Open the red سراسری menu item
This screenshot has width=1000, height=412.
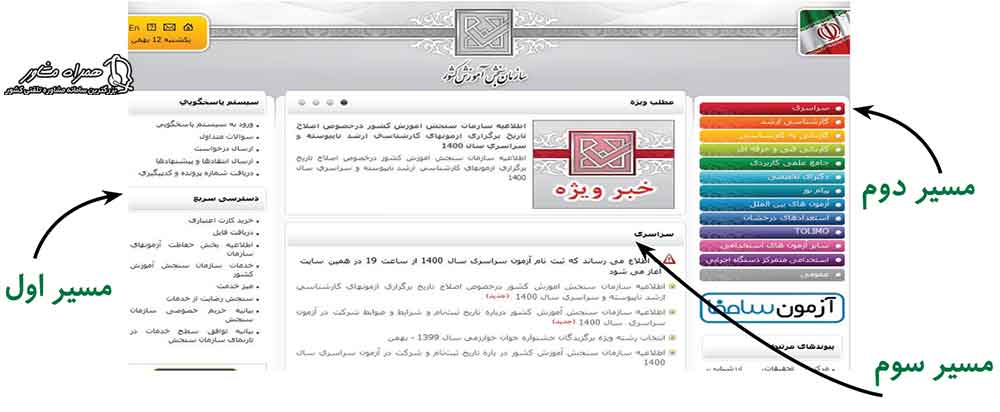[x=772, y=109]
